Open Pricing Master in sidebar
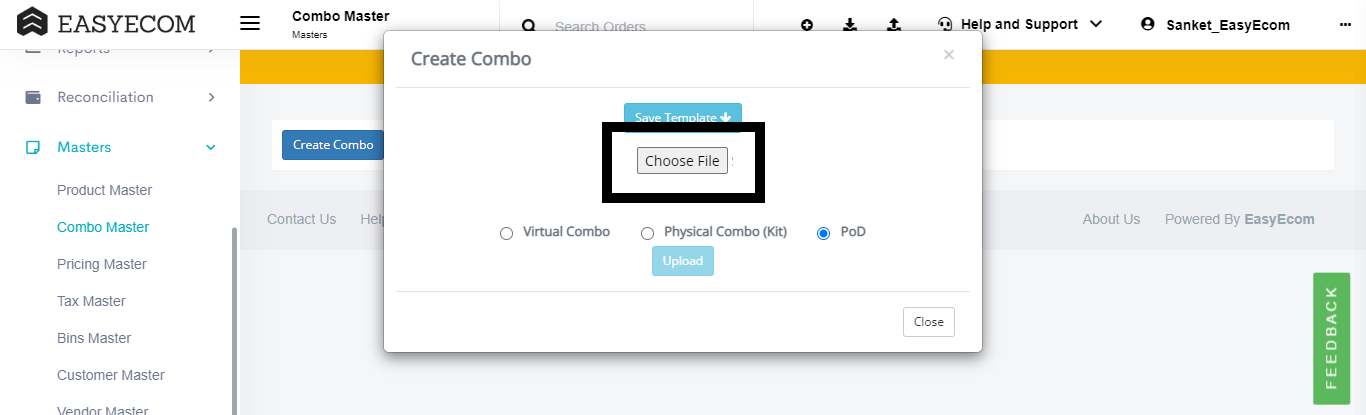This screenshot has width=1366, height=415. 102,264
